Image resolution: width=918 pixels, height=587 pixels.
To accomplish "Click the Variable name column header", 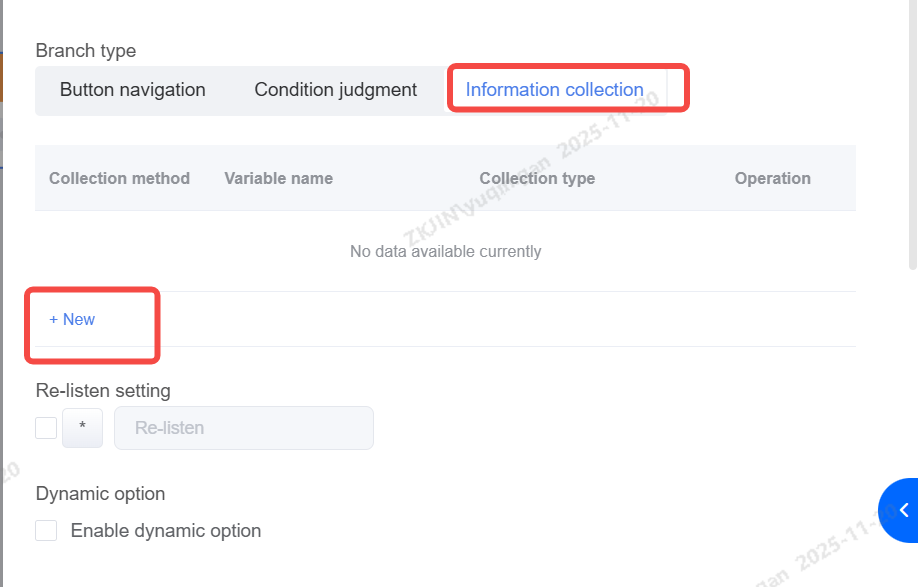I will (278, 179).
